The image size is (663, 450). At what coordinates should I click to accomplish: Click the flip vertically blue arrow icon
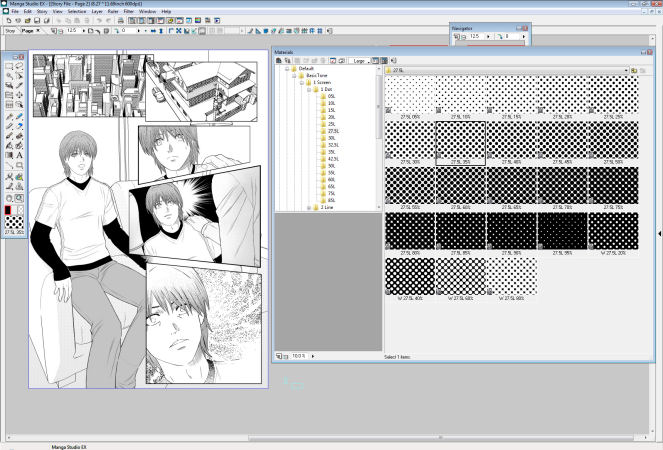click(x=161, y=31)
